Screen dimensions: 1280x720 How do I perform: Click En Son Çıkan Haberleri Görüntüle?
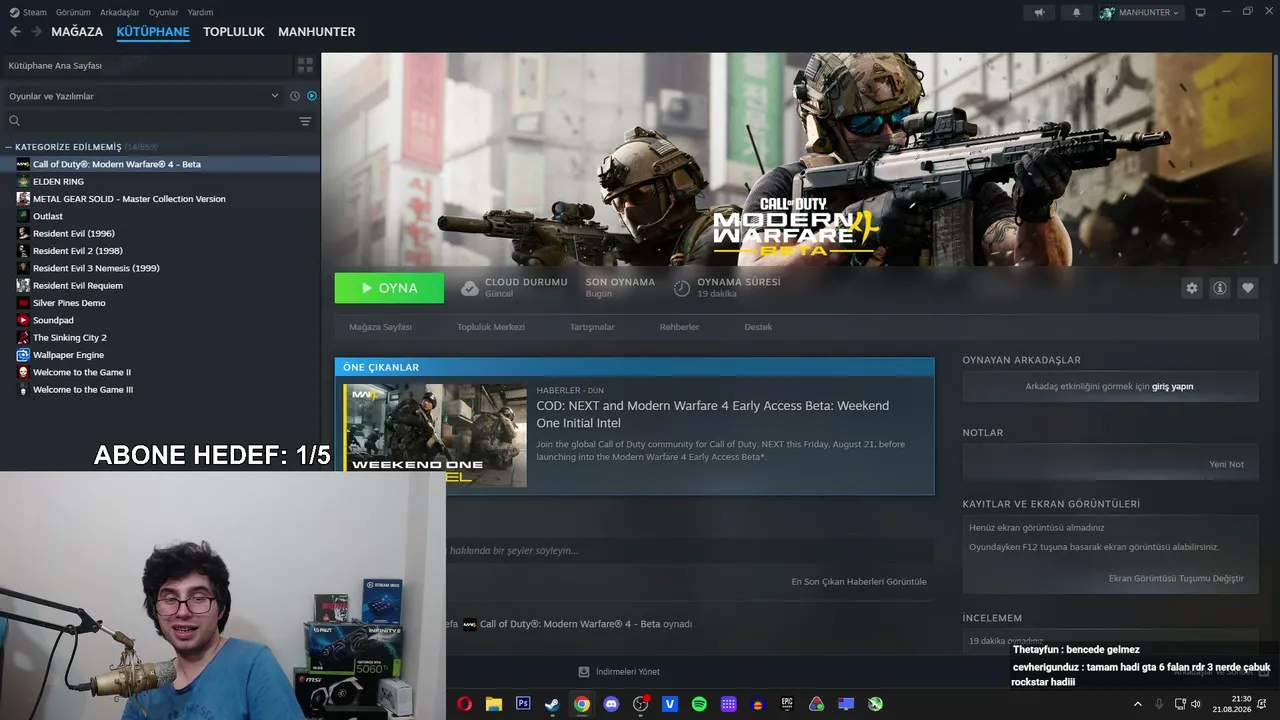pyautogui.click(x=859, y=581)
